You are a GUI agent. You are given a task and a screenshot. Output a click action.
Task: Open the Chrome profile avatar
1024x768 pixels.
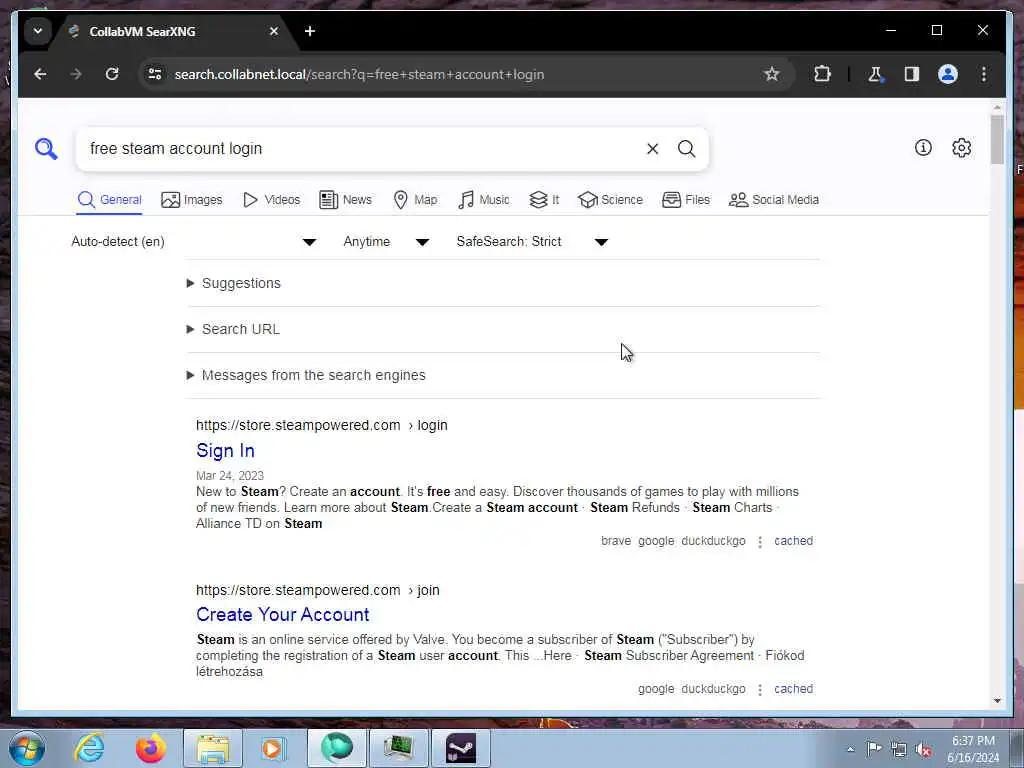coord(948,74)
